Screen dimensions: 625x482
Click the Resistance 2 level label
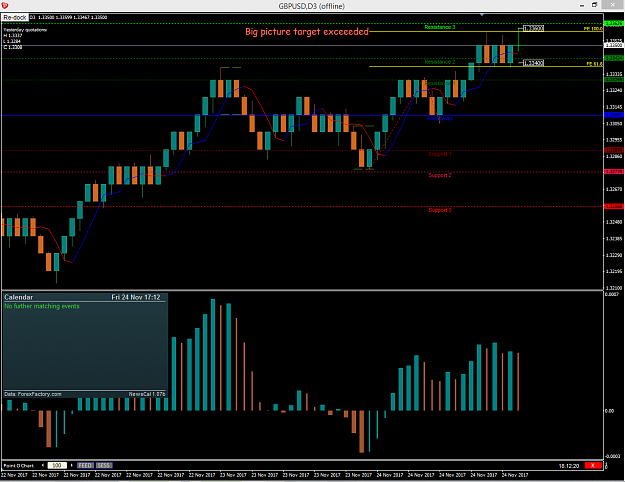point(440,62)
